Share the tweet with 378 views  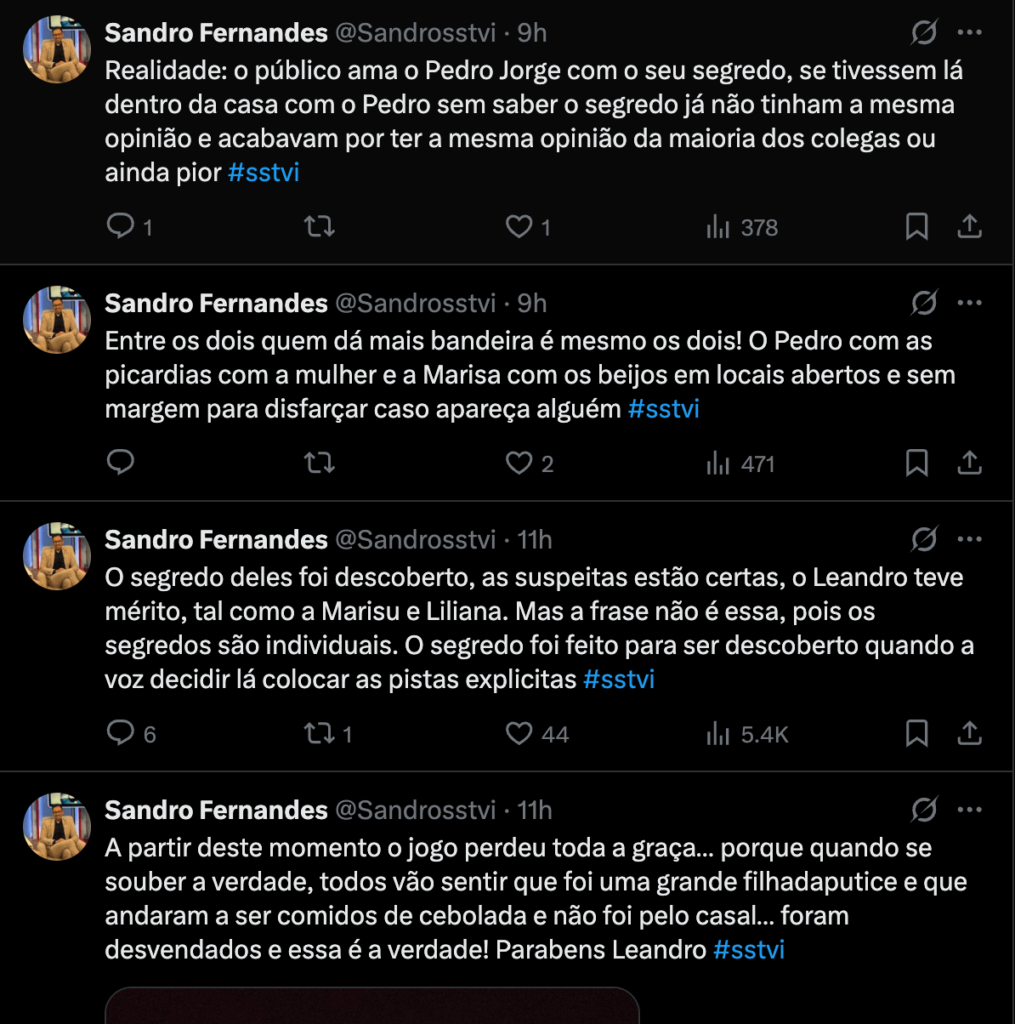pyautogui.click(x=969, y=227)
